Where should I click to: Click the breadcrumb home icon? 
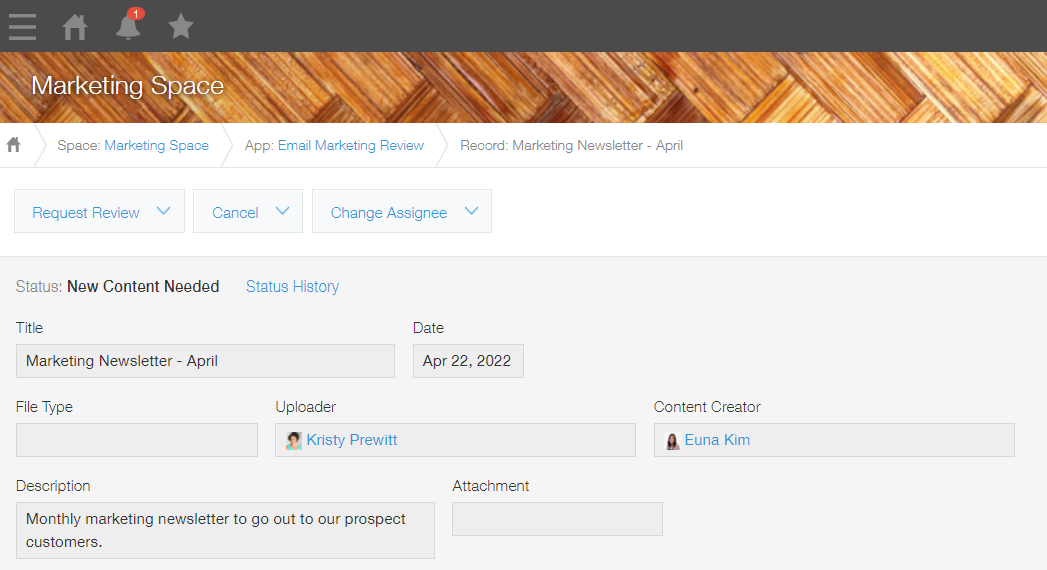14,145
